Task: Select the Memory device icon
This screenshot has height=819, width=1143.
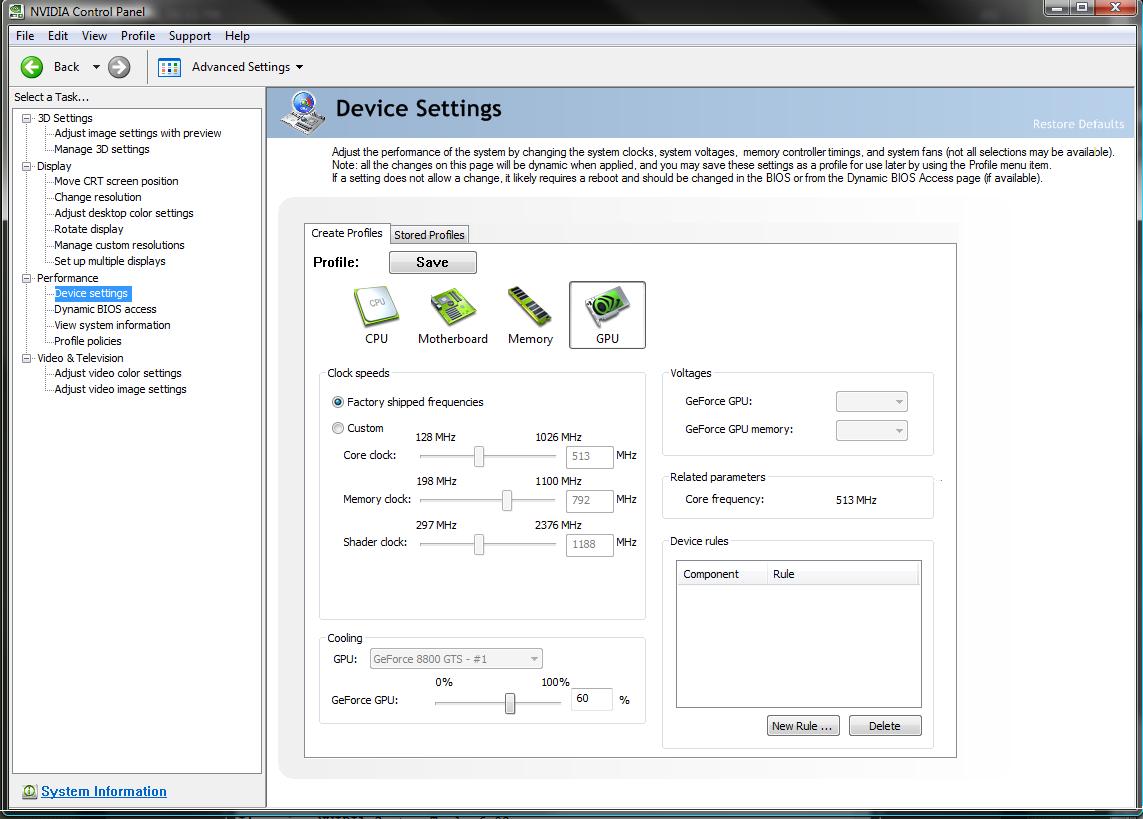Action: [x=531, y=316]
